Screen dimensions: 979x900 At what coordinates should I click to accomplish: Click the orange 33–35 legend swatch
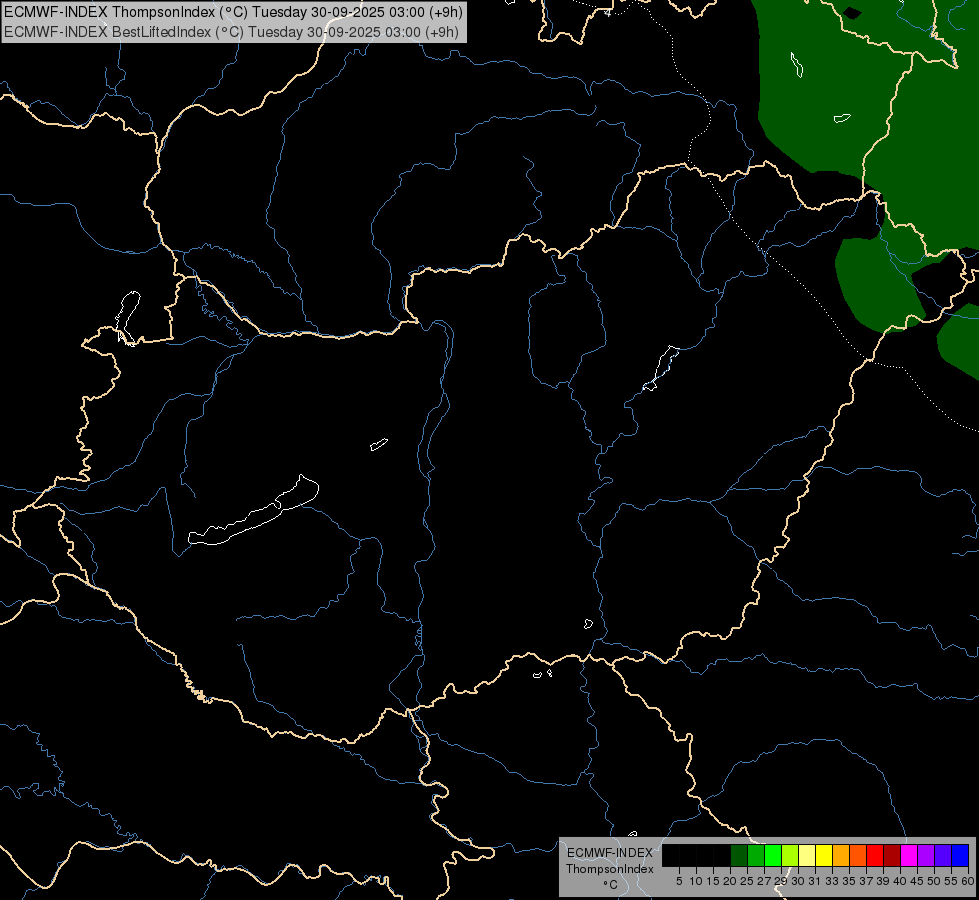841,855
